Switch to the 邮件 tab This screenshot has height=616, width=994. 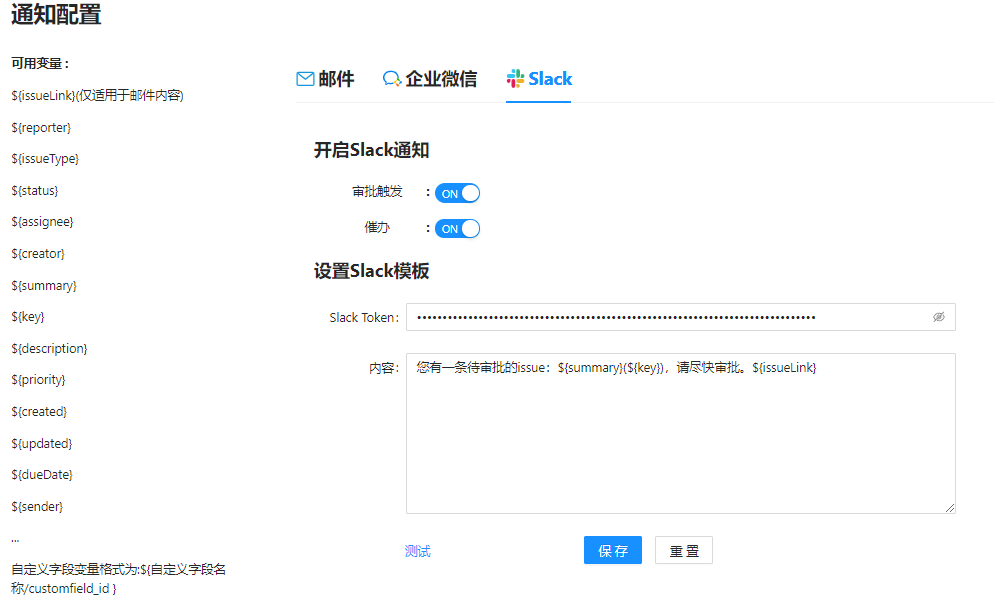coord(325,79)
